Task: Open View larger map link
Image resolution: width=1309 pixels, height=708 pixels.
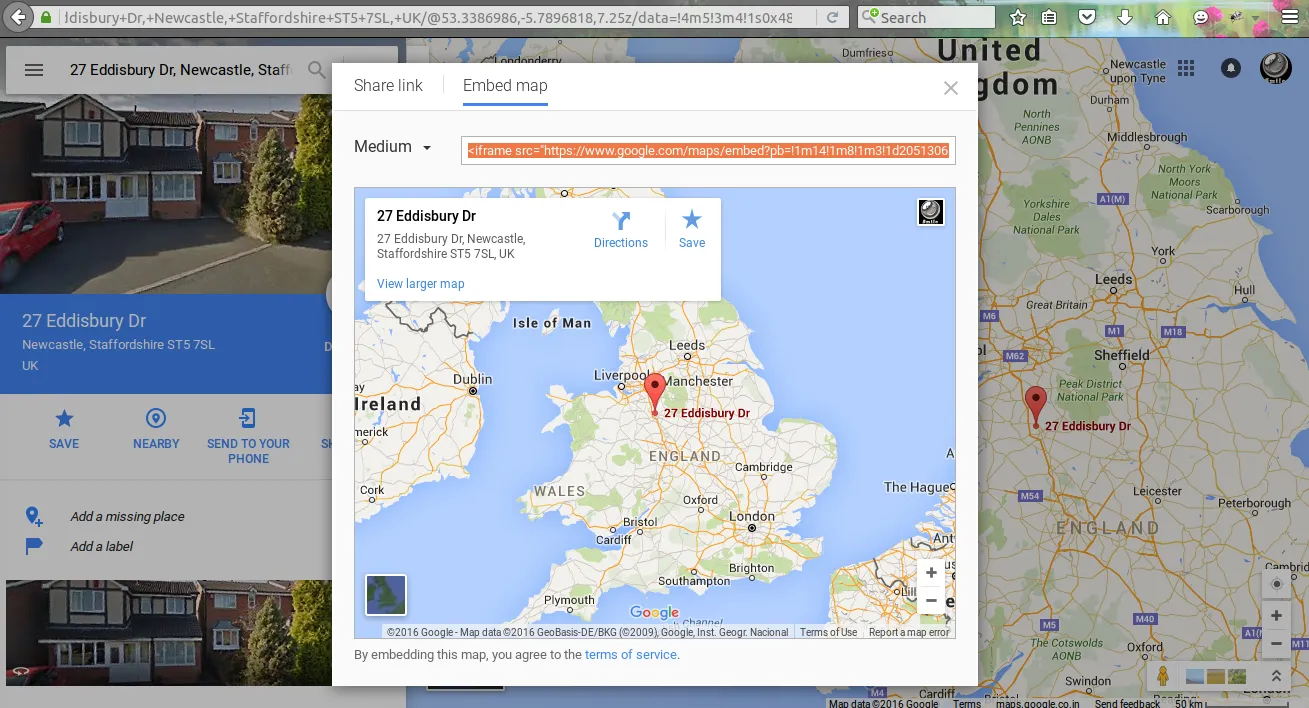Action: 421,284
